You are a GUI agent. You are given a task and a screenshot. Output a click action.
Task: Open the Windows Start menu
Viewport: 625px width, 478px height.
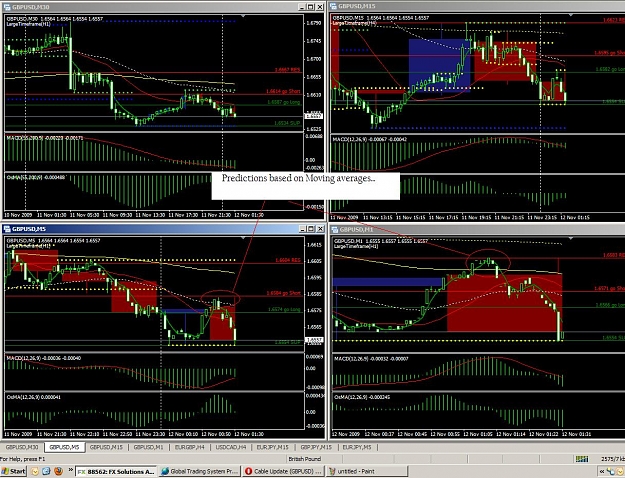(13, 472)
